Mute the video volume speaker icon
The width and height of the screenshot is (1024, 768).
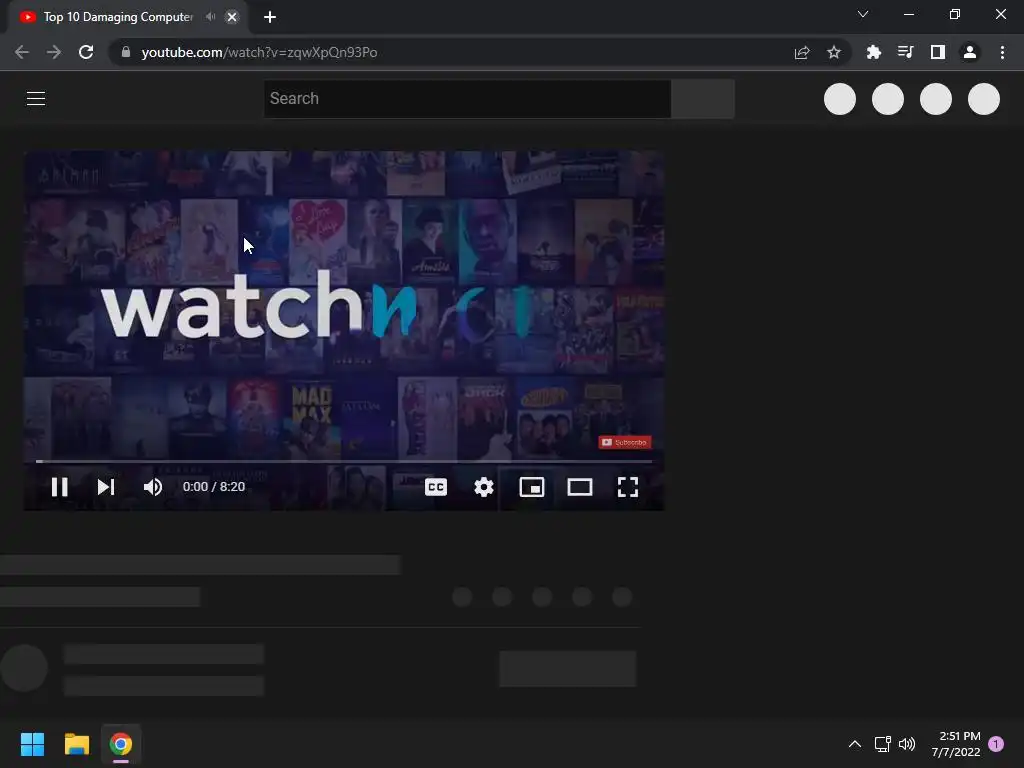153,487
